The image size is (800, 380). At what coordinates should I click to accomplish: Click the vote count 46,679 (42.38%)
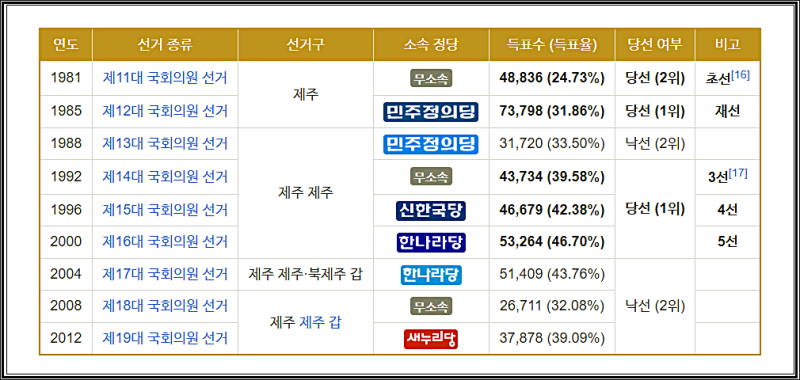pos(552,210)
